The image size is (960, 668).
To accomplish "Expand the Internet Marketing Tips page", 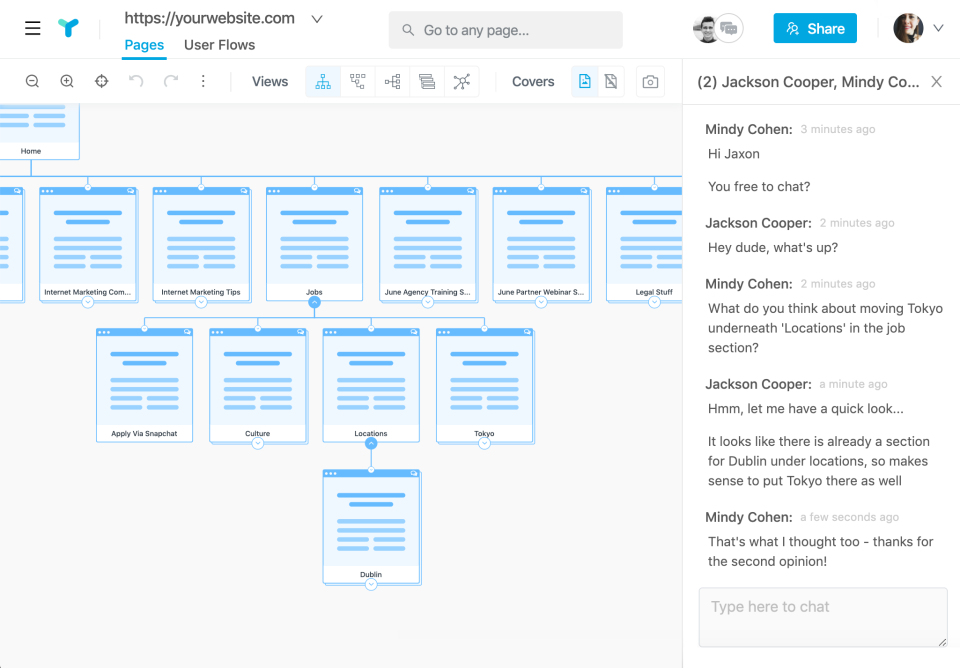I will coord(201,302).
